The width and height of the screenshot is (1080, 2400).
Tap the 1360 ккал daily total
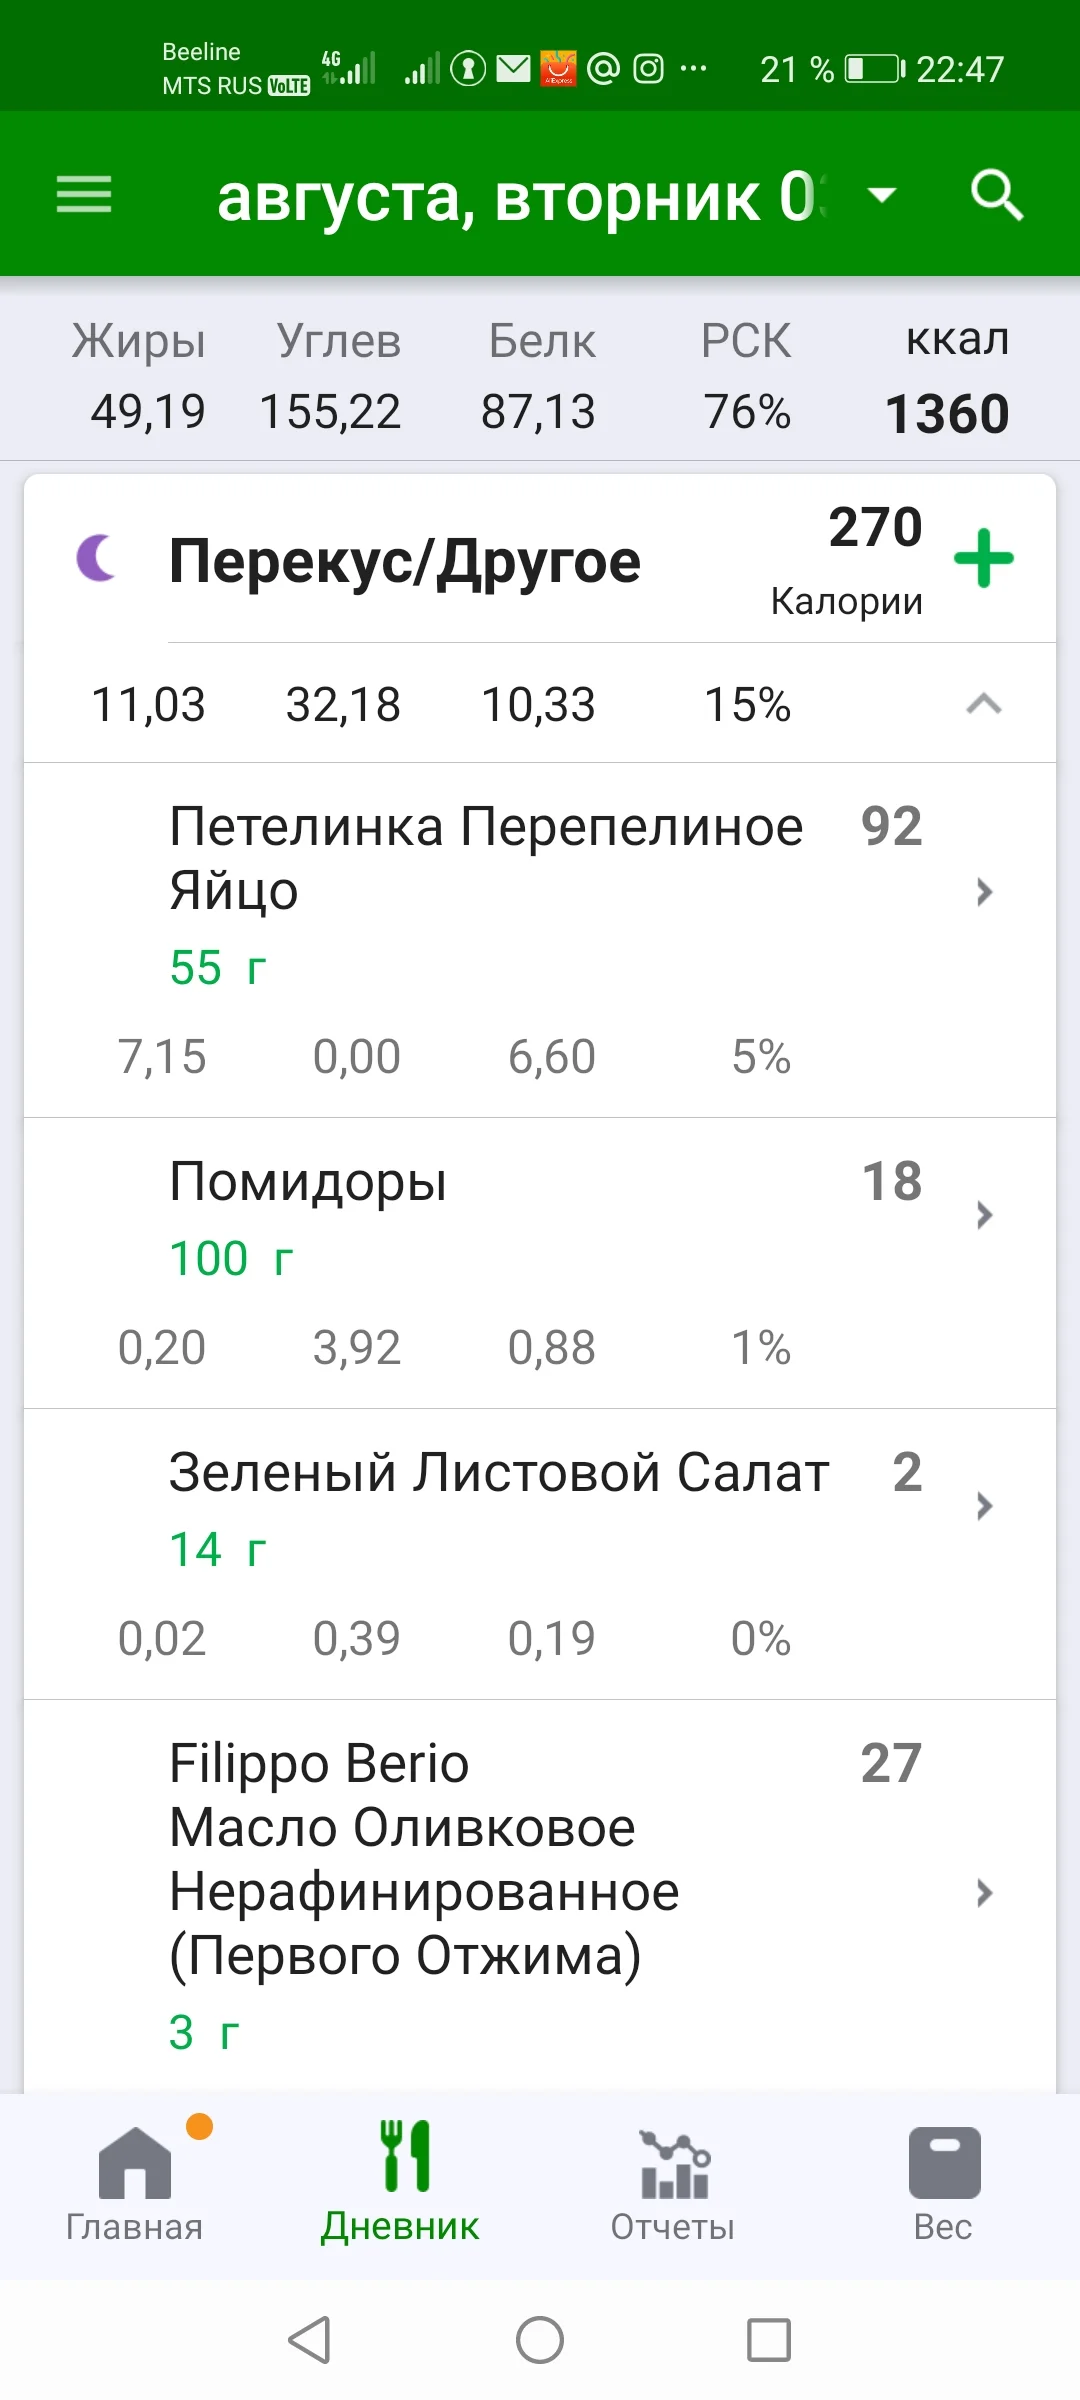pos(947,413)
